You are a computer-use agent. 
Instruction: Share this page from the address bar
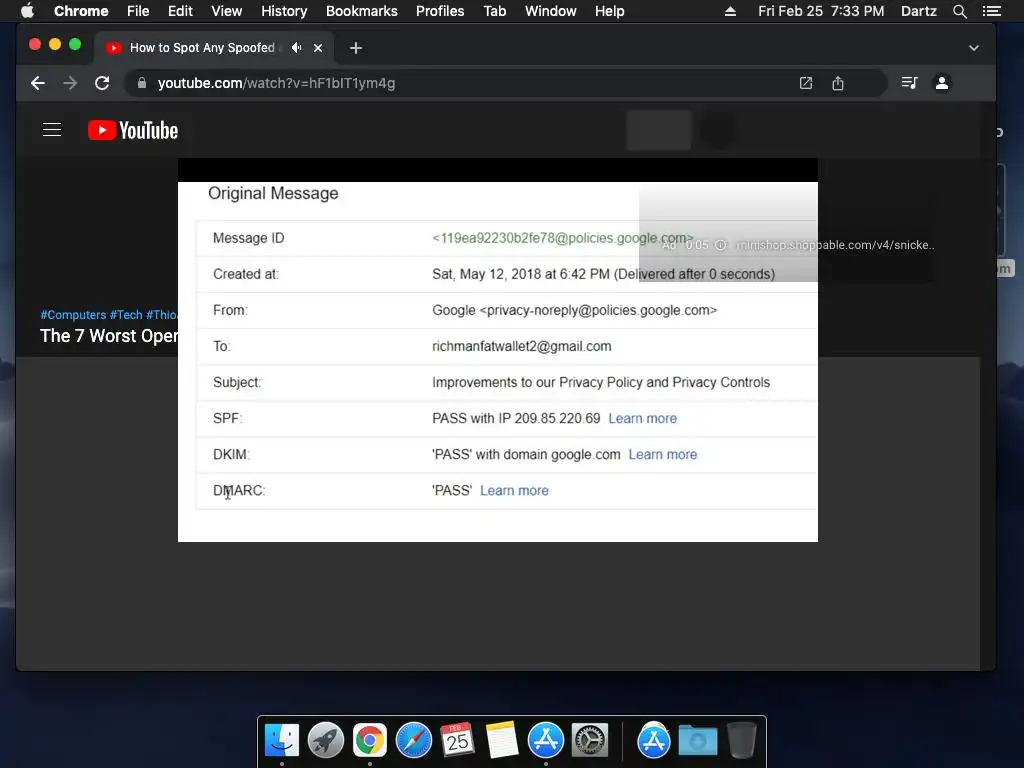pos(838,83)
